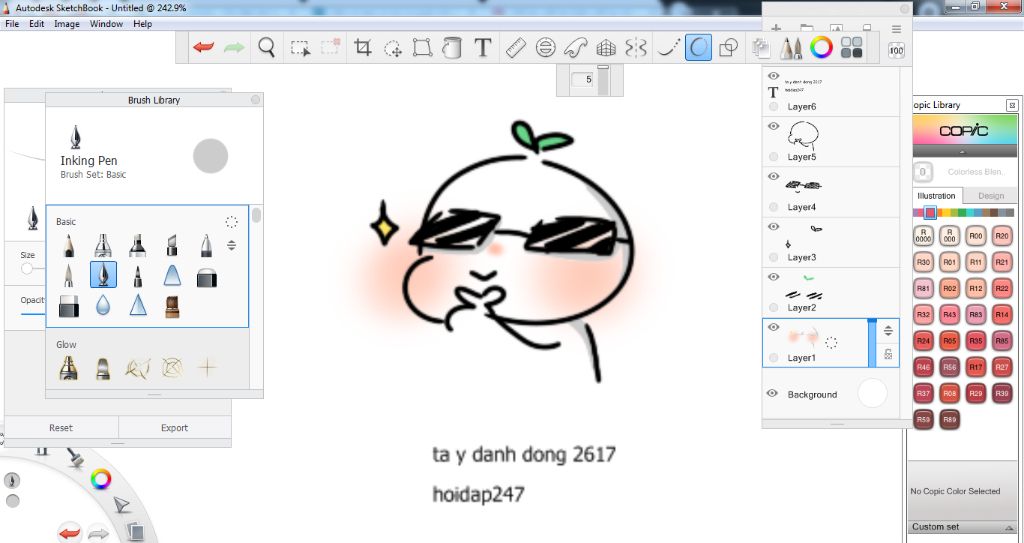
Task: Select the Layer5 thumbnail
Action: point(803,135)
